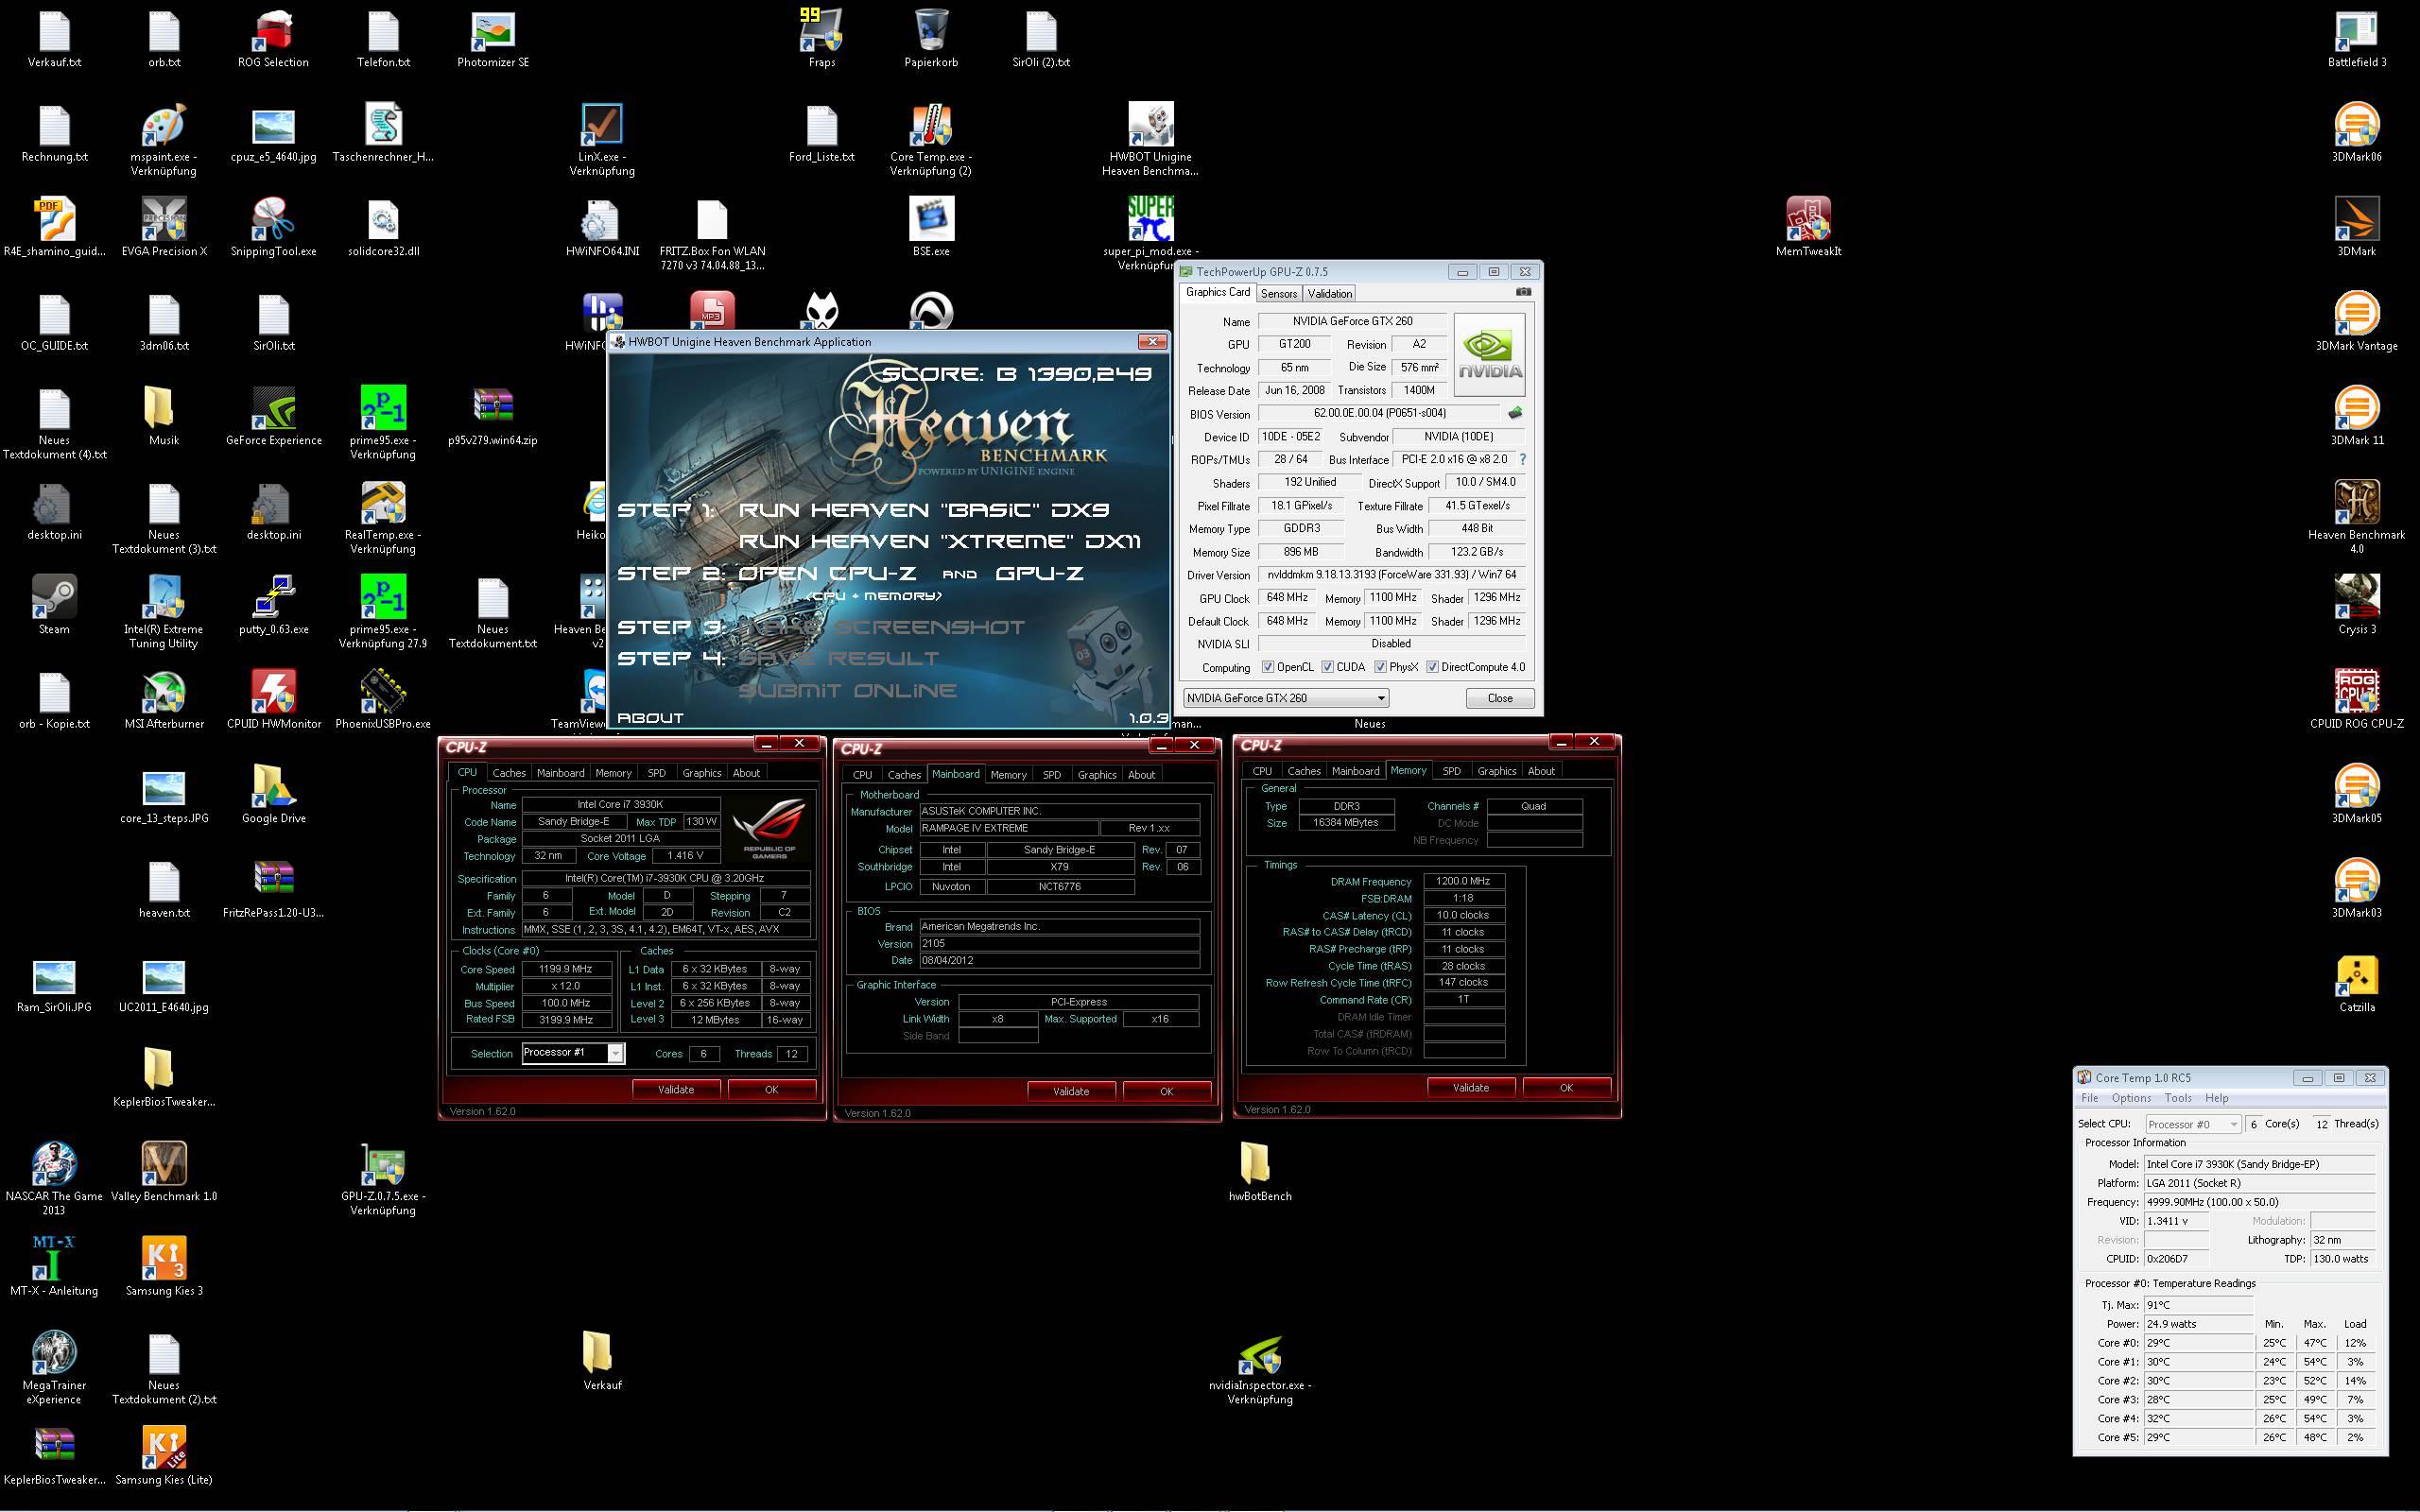
Task: Open the Fraps desktop icon
Action: (x=821, y=38)
